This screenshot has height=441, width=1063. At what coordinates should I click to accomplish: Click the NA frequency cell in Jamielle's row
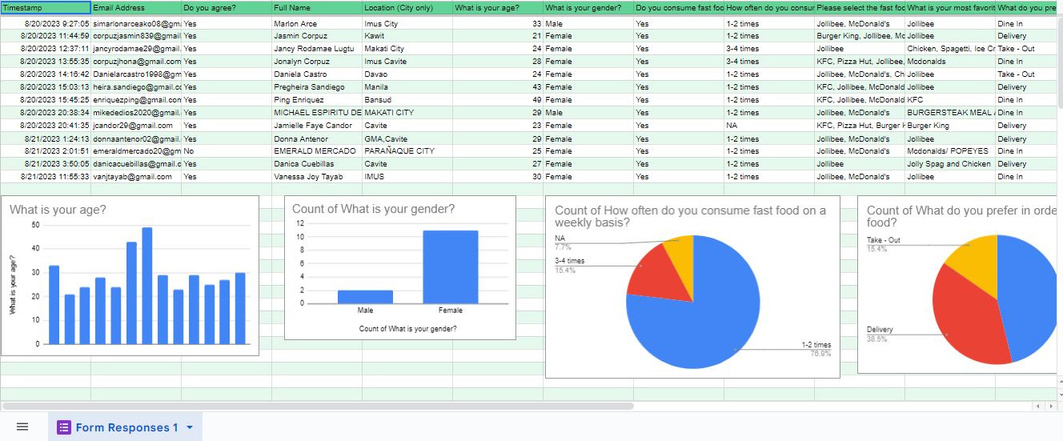tap(769, 125)
